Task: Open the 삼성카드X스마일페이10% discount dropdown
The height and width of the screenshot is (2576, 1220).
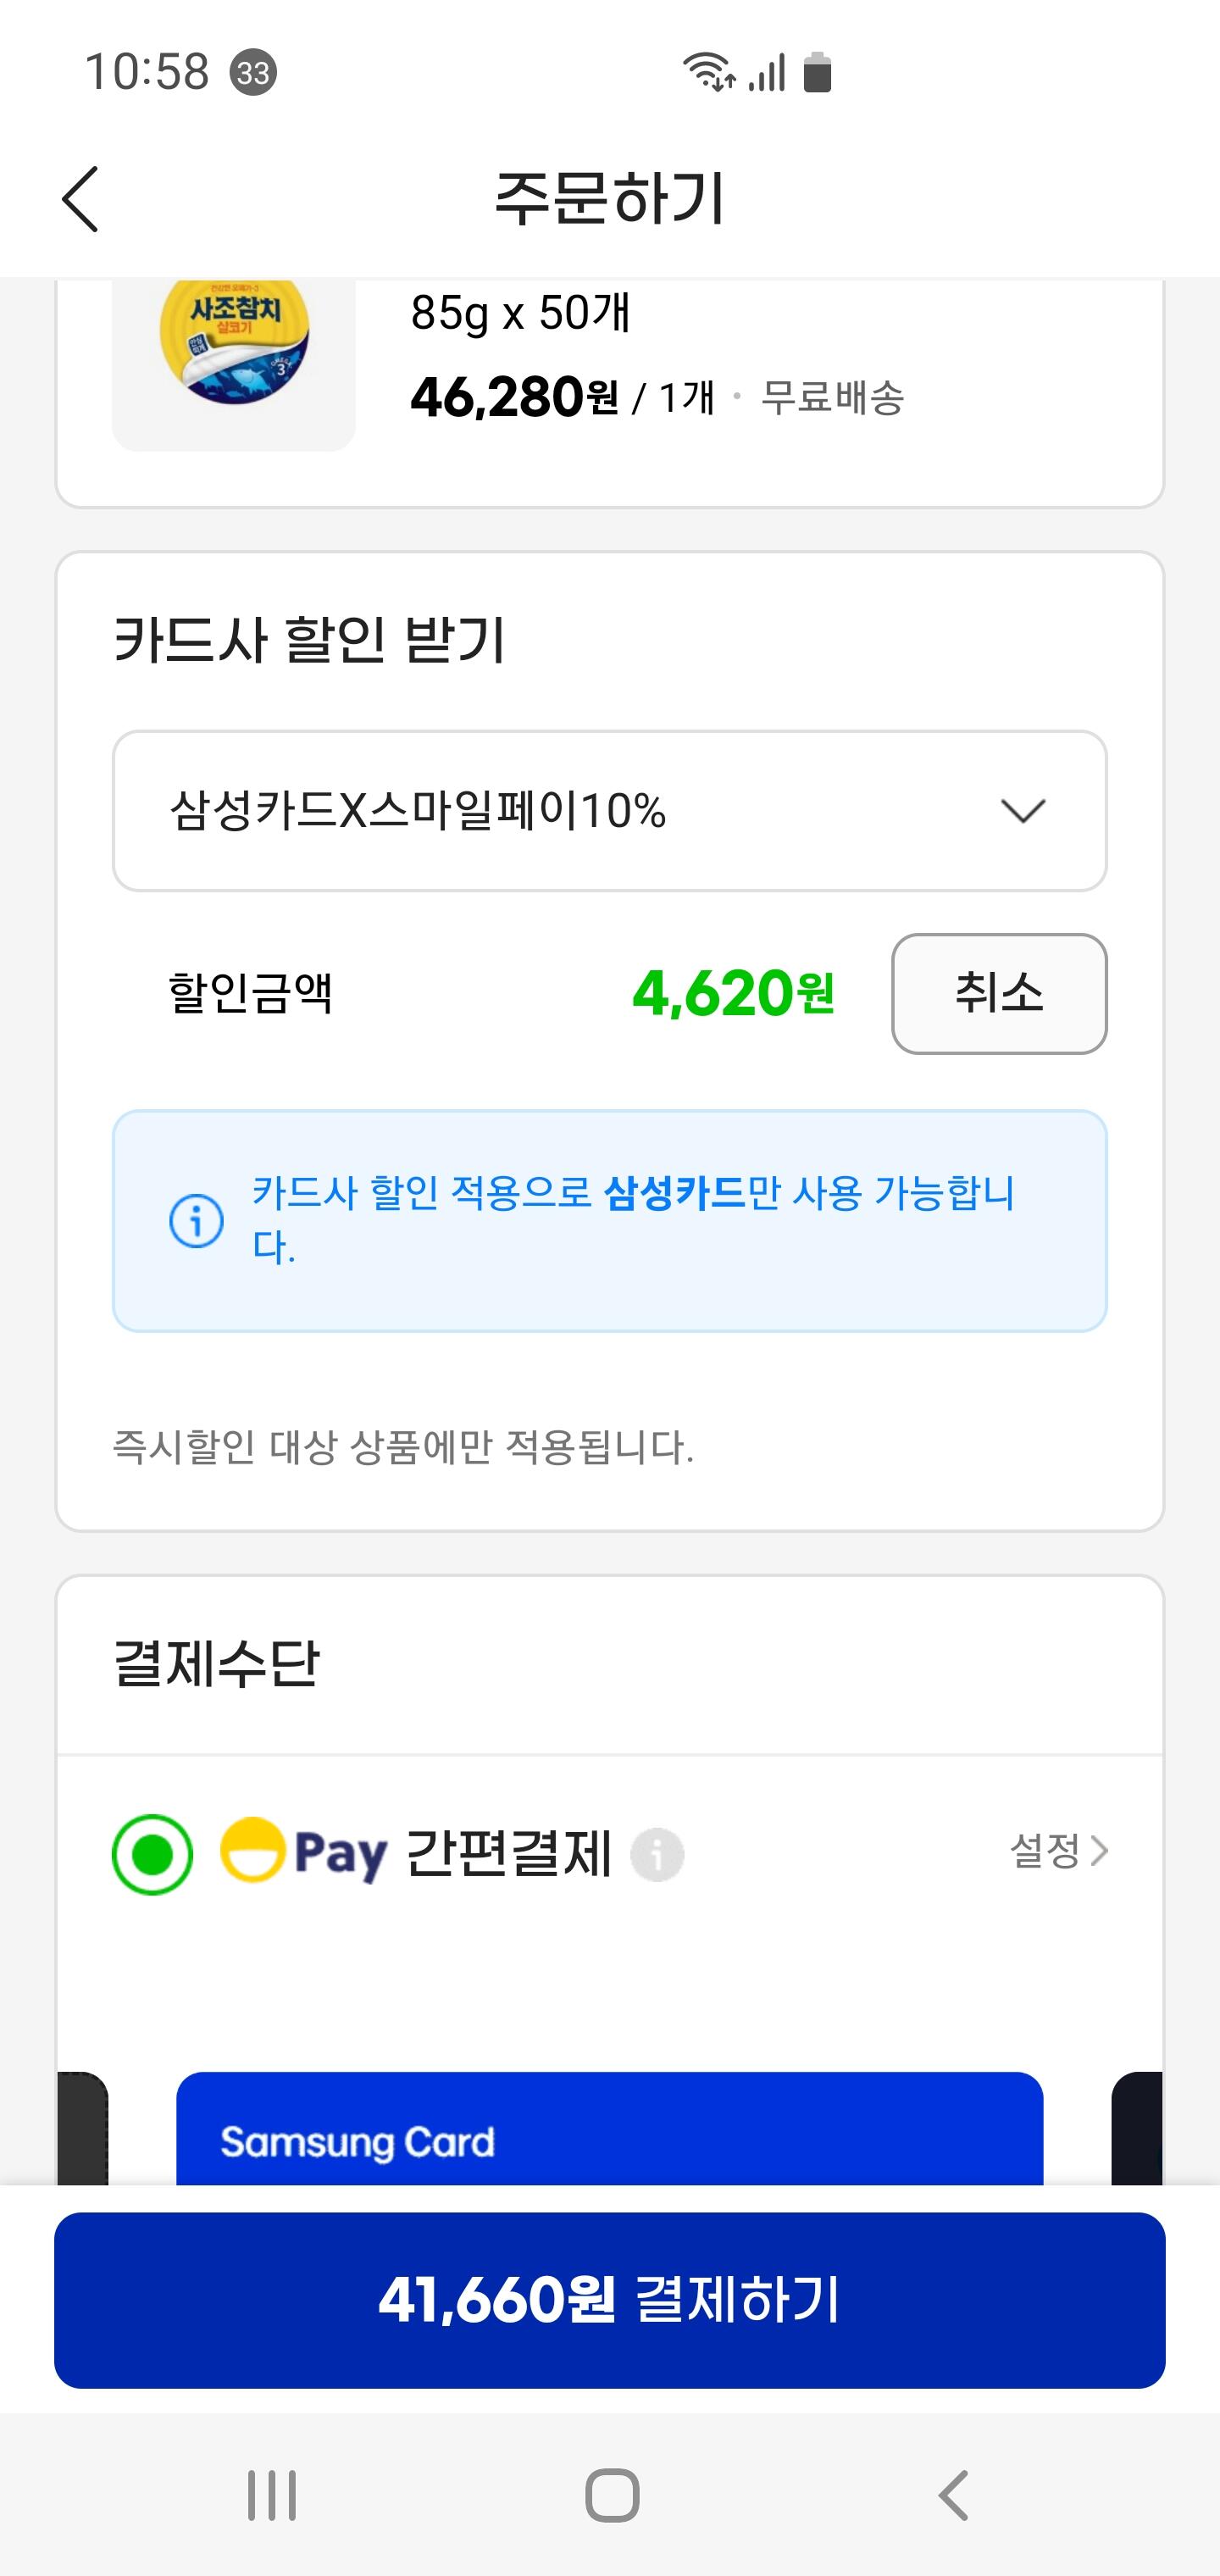Action: coord(610,811)
